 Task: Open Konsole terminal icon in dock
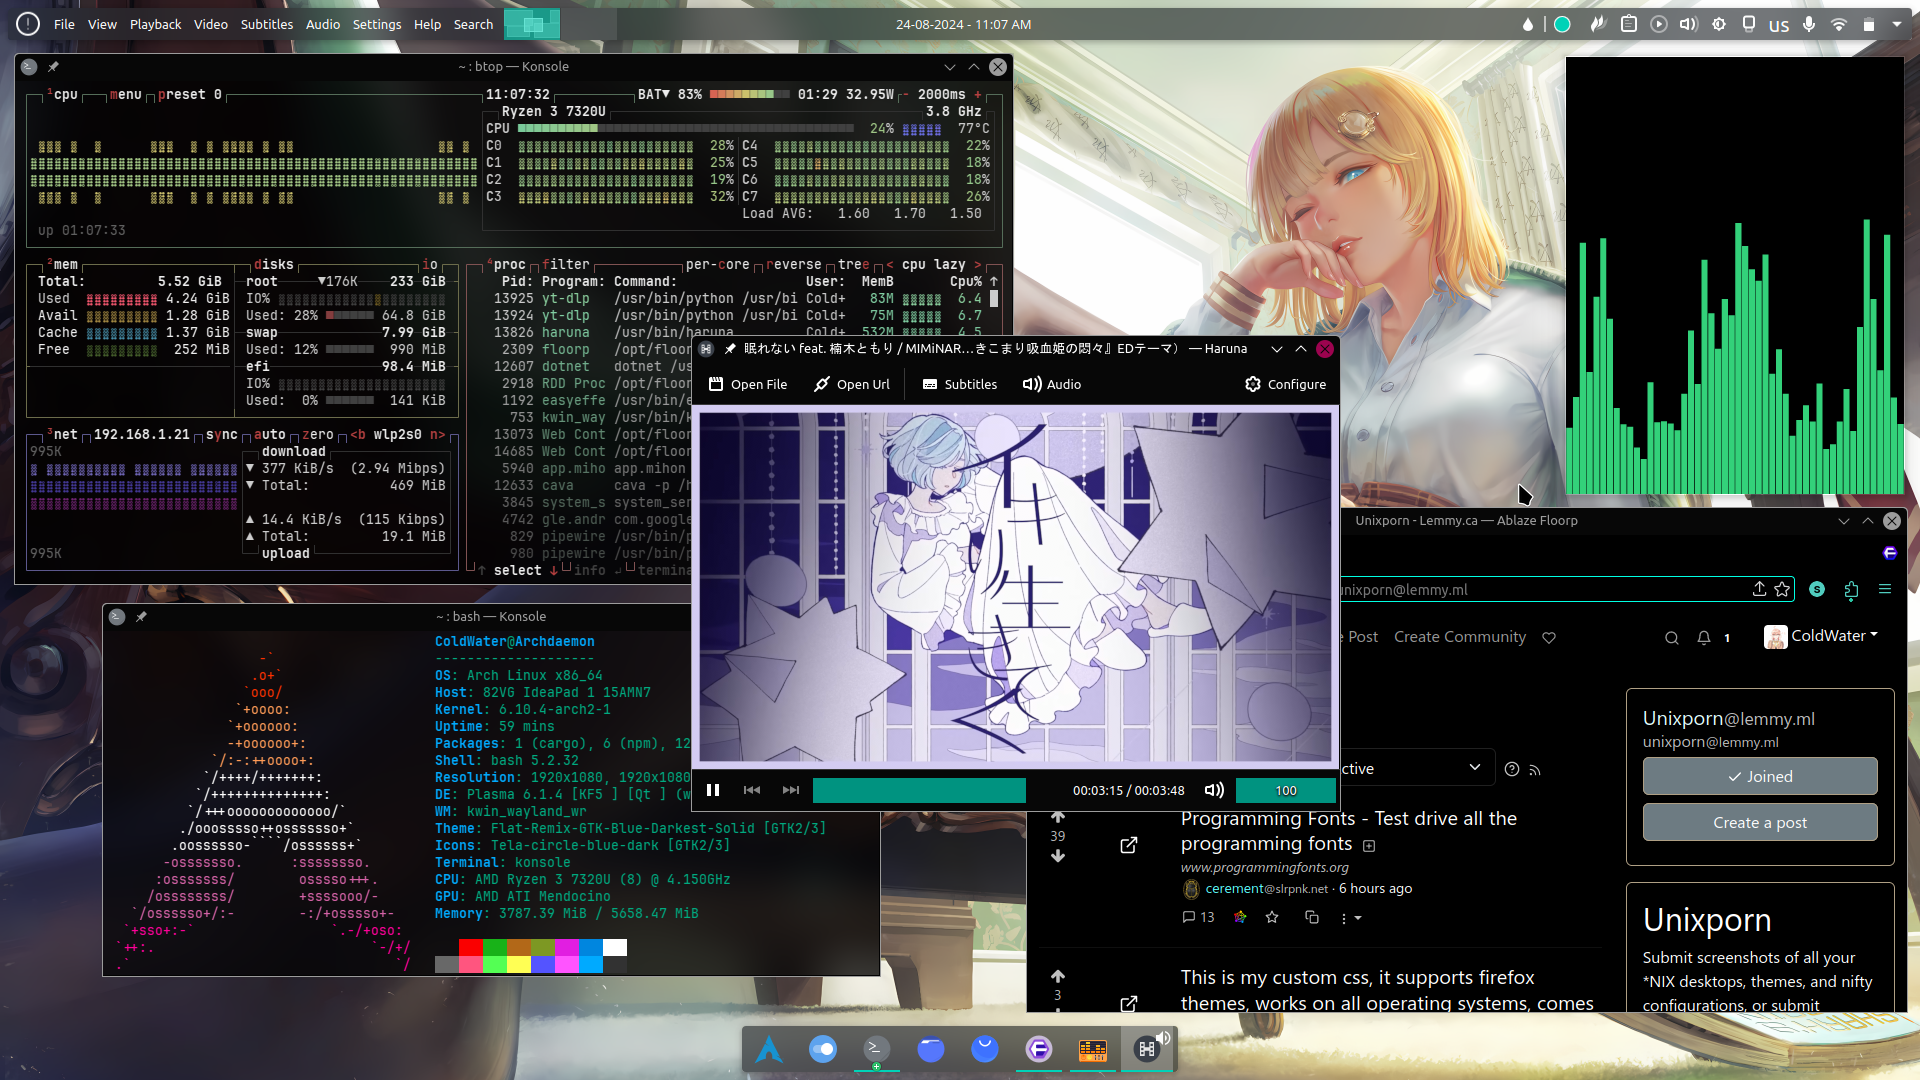pos(877,1049)
